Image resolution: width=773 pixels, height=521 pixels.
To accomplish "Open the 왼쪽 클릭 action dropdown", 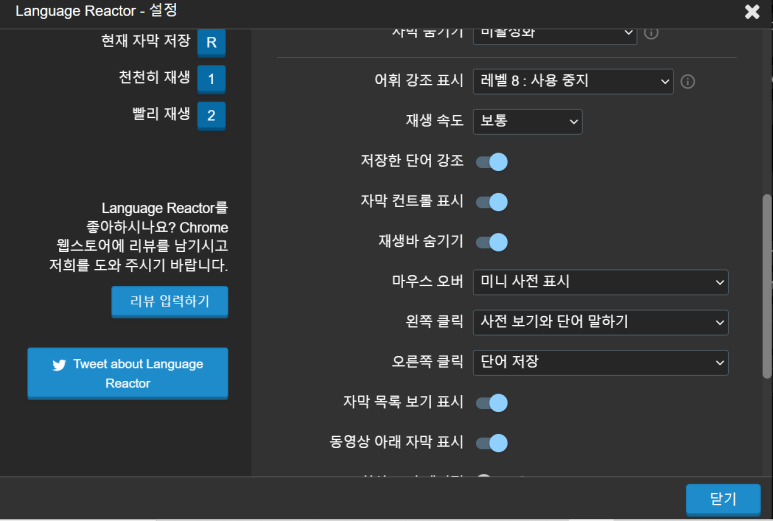I will tap(600, 322).
